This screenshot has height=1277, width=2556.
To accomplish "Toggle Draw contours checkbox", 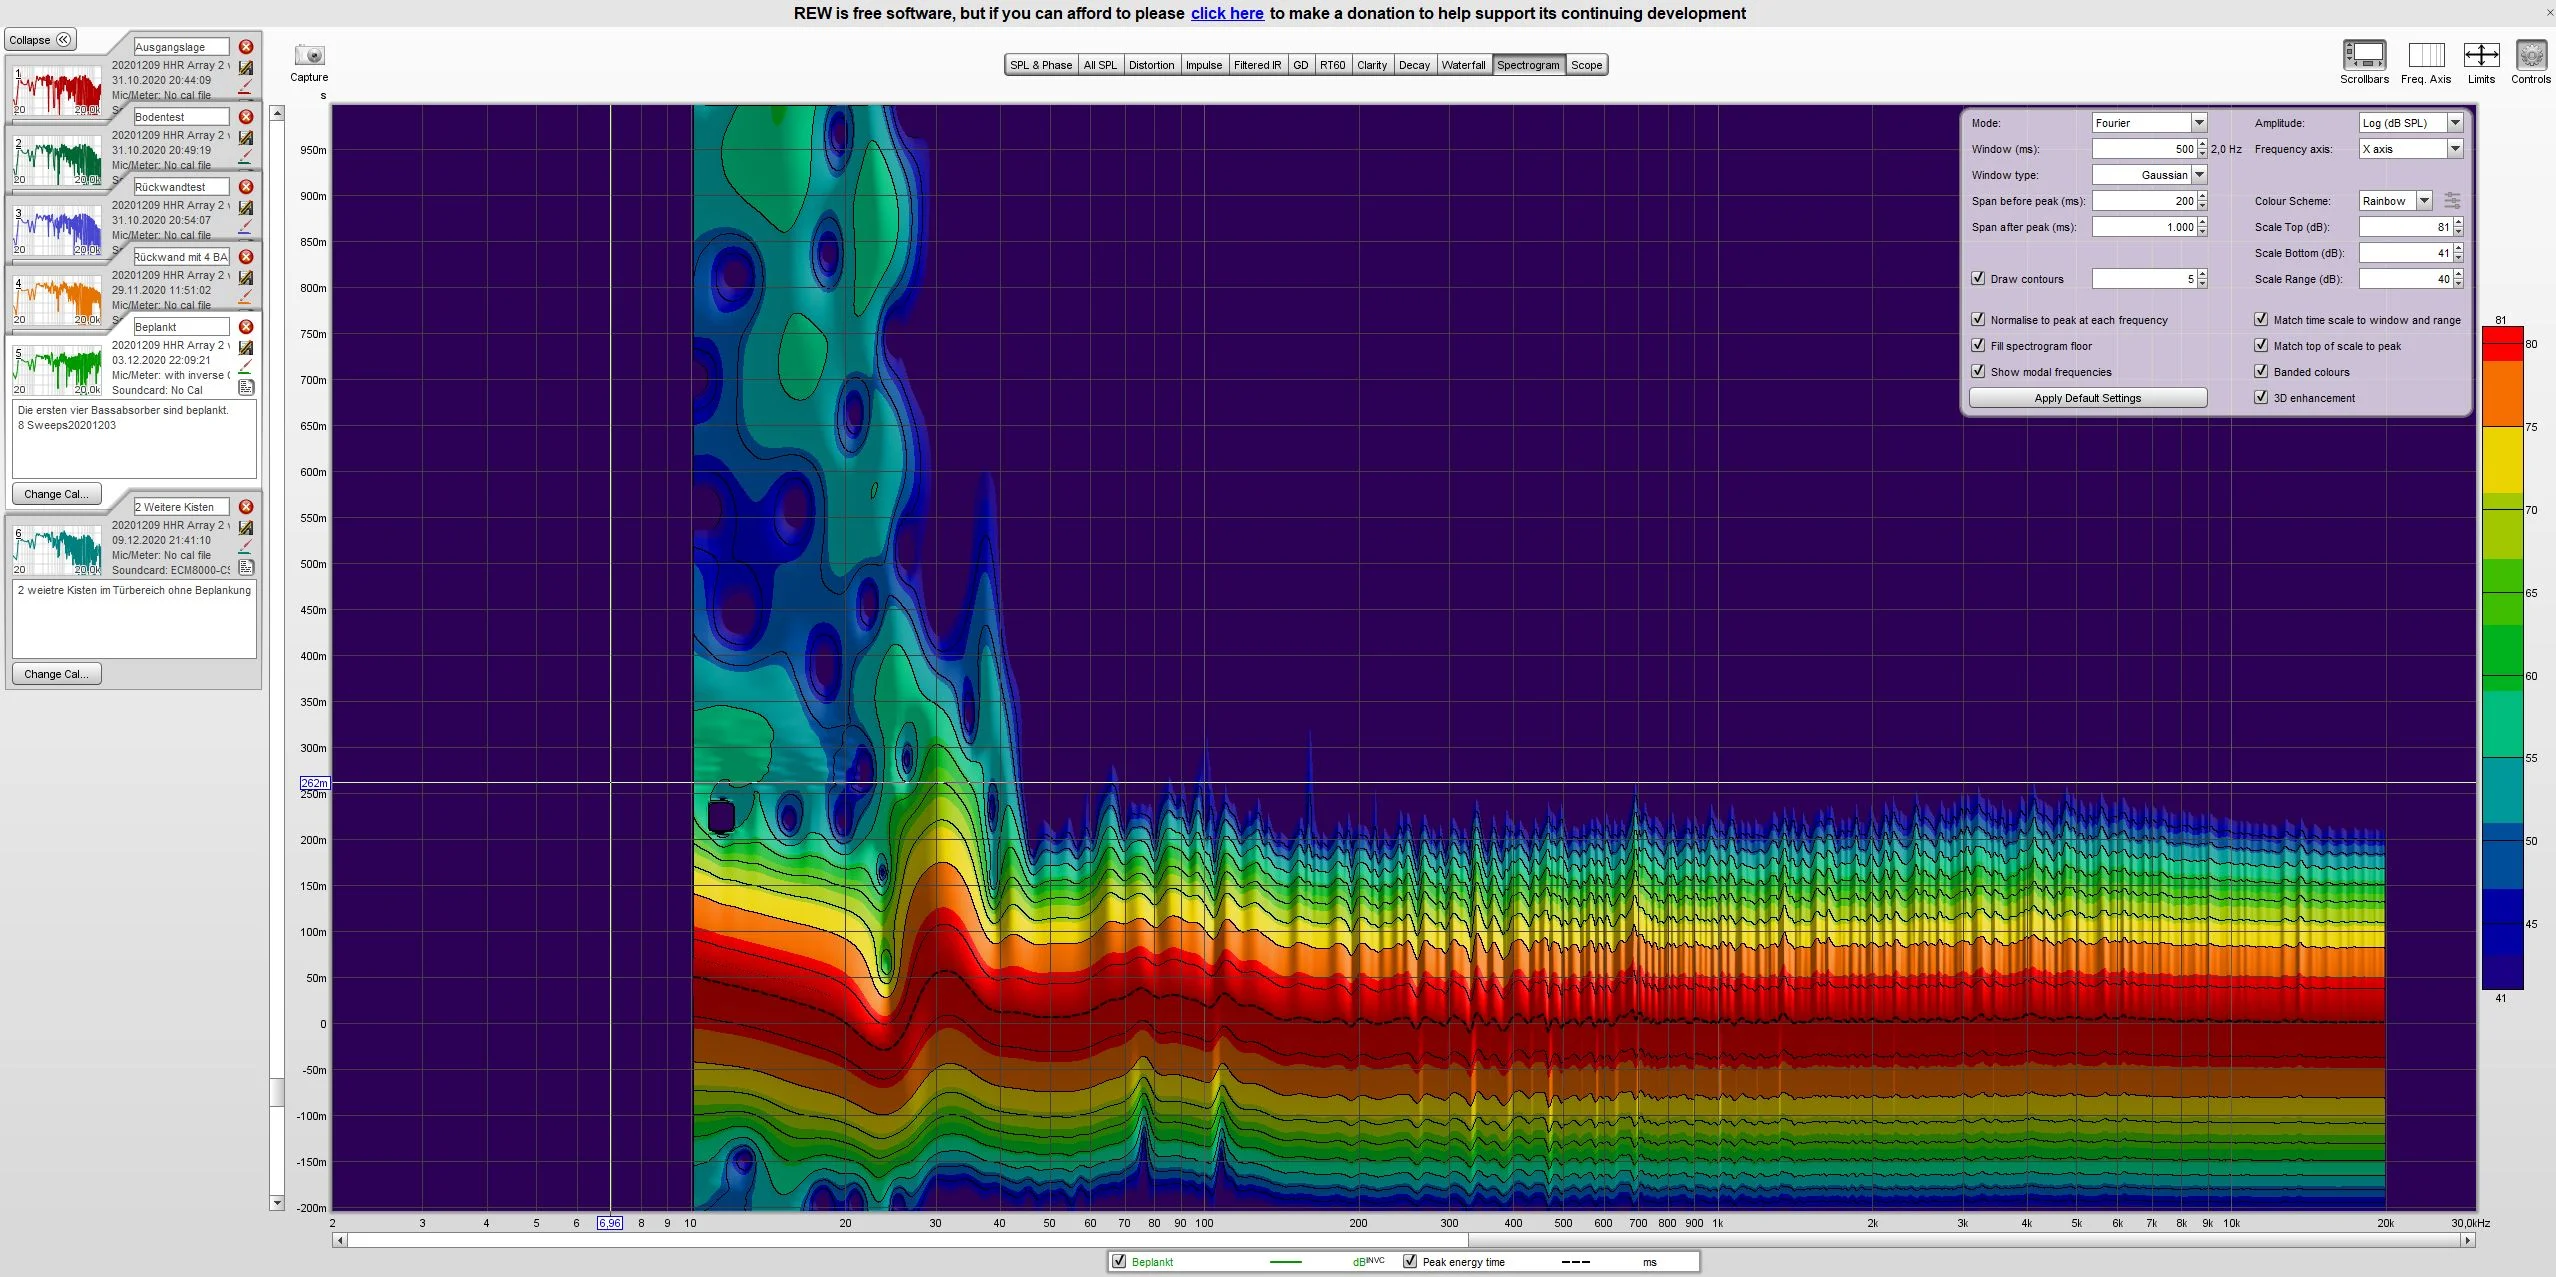I will (1978, 278).
